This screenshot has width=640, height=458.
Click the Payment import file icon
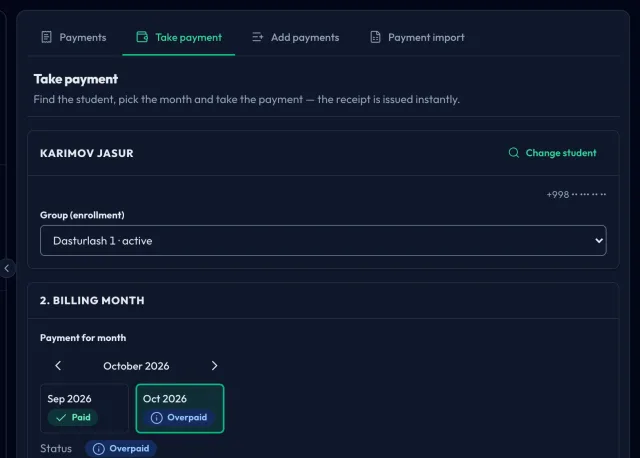pos(375,37)
